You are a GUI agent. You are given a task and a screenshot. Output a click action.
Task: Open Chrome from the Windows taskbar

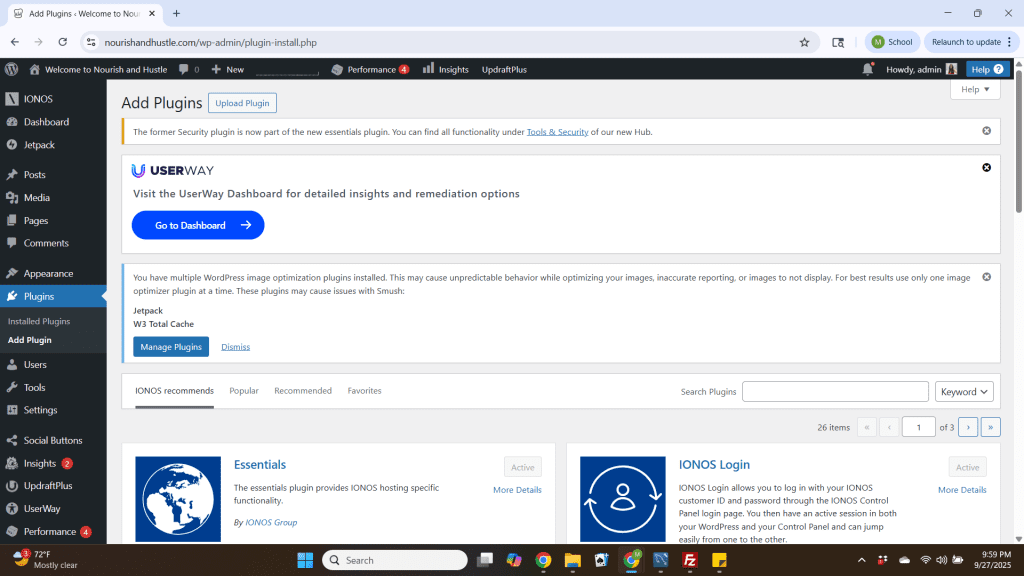coord(543,560)
